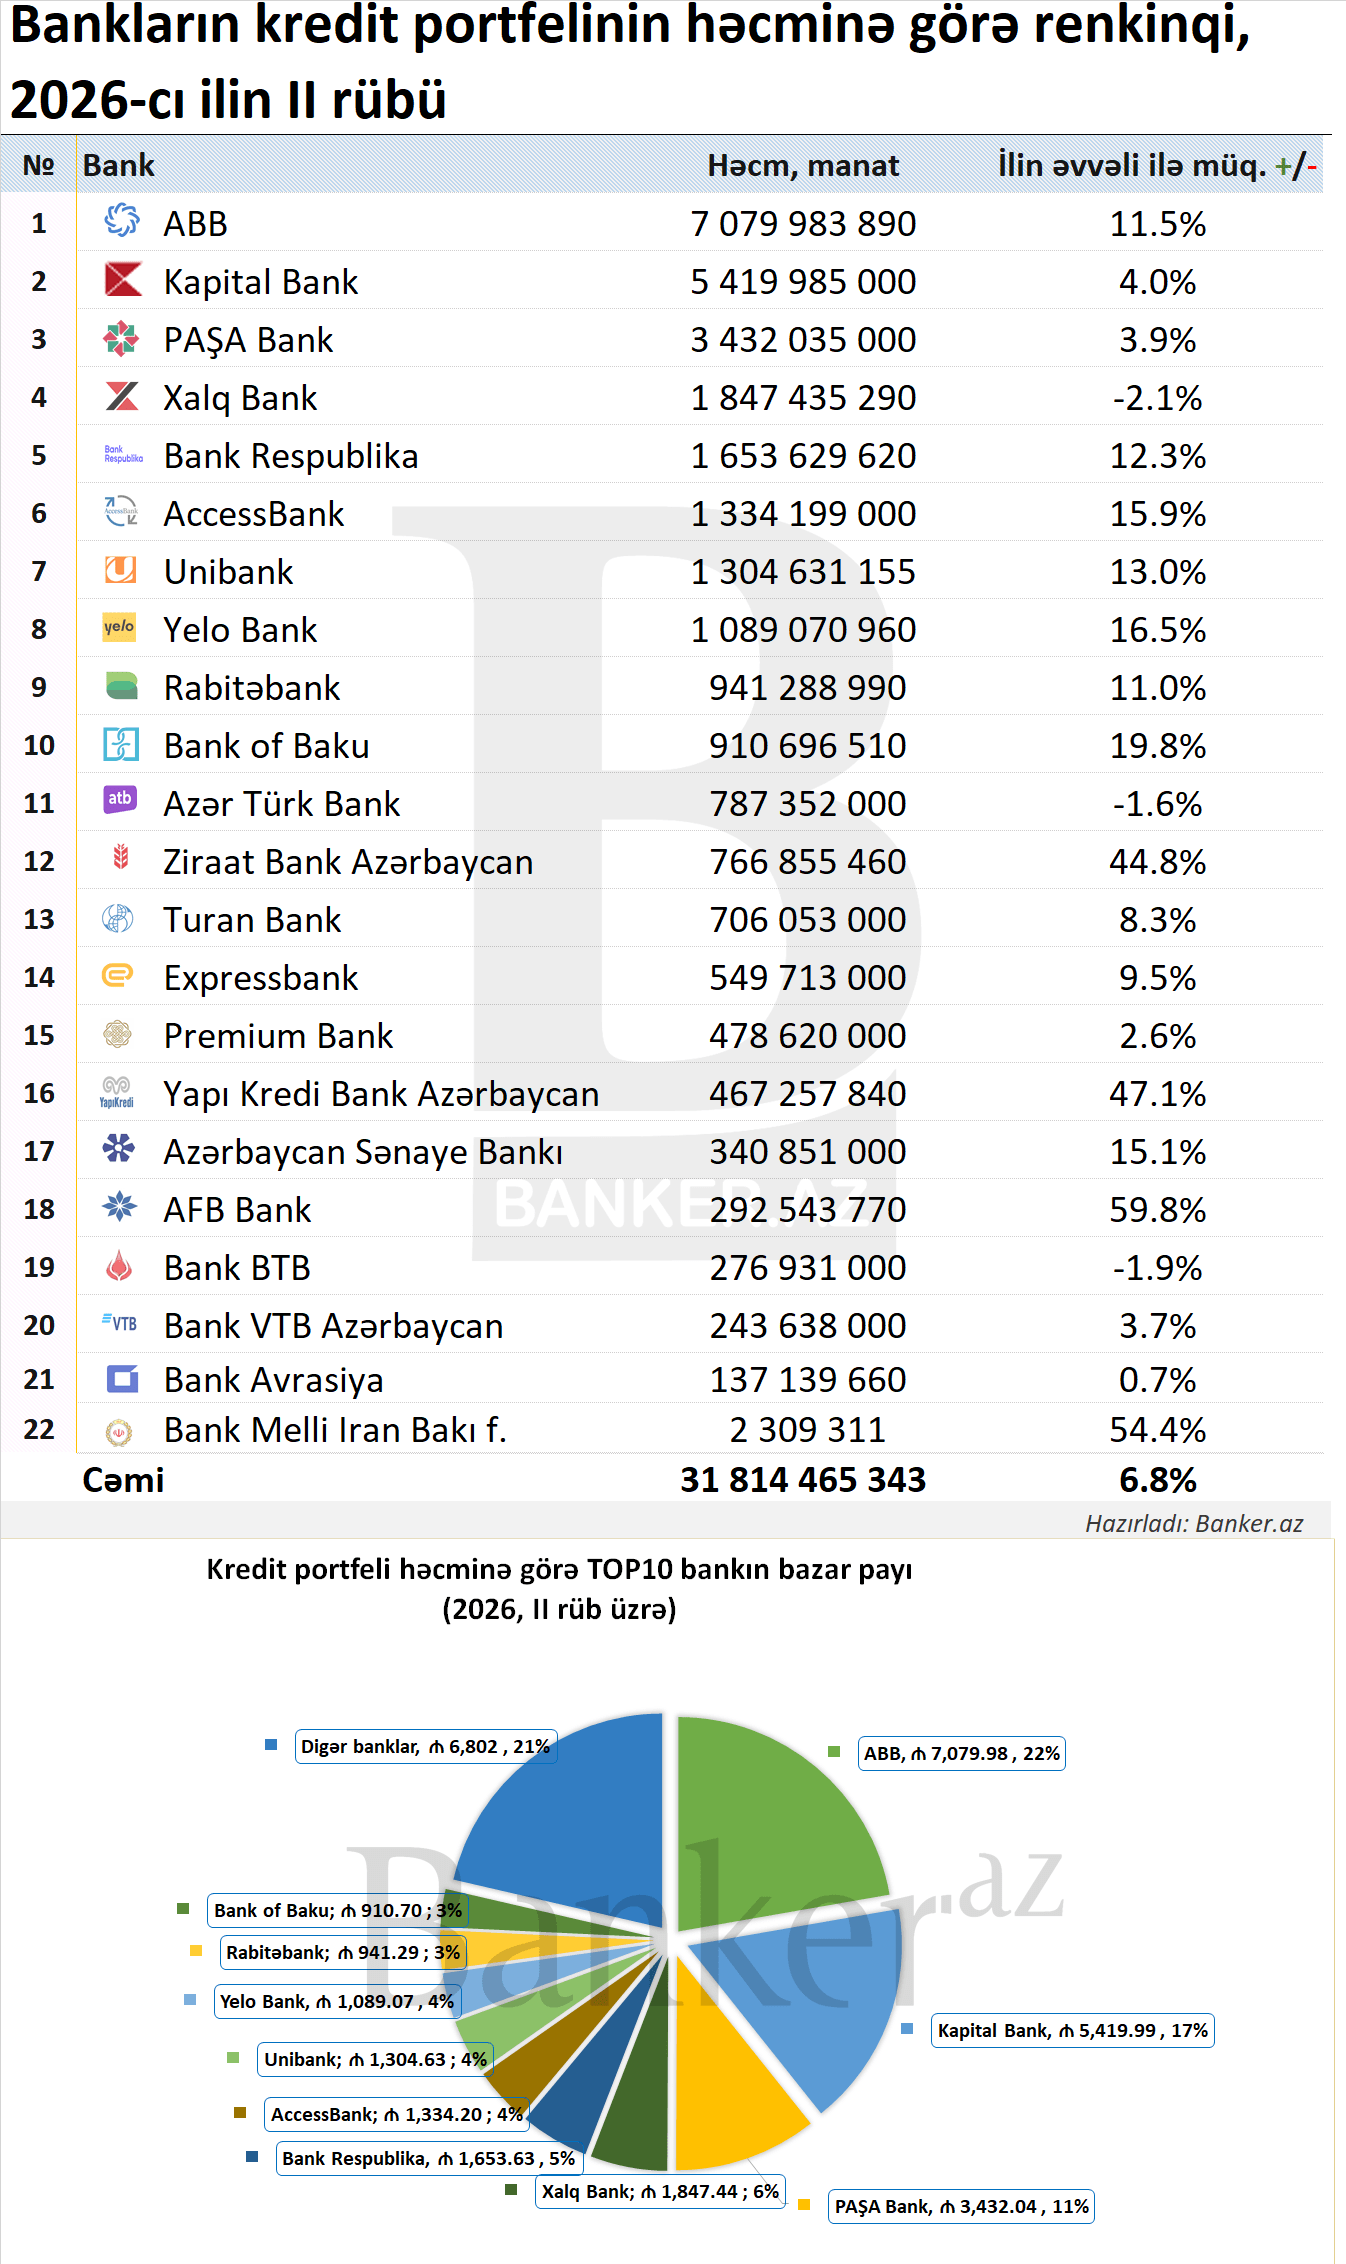Screen dimensions: 1346x2264
Task: Click Ziraat Bank change '44.8%'
Action: [1157, 861]
